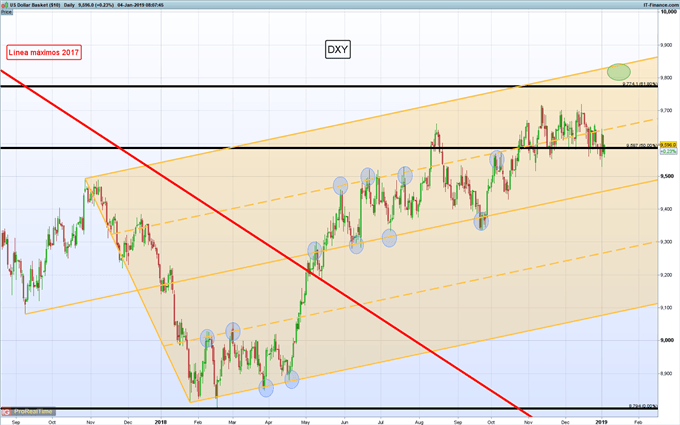This screenshot has height=425, width=680.
Task: Click the +0.23% change tag
Action: (668, 151)
